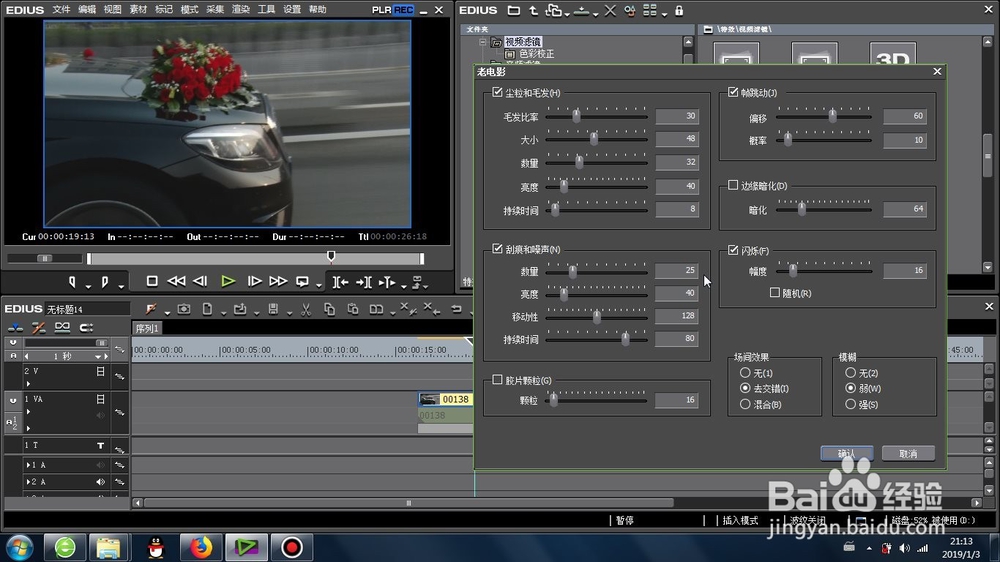This screenshot has height=562, width=1000.
Task: Click the 大小 value field showing 48
Action: (677, 139)
